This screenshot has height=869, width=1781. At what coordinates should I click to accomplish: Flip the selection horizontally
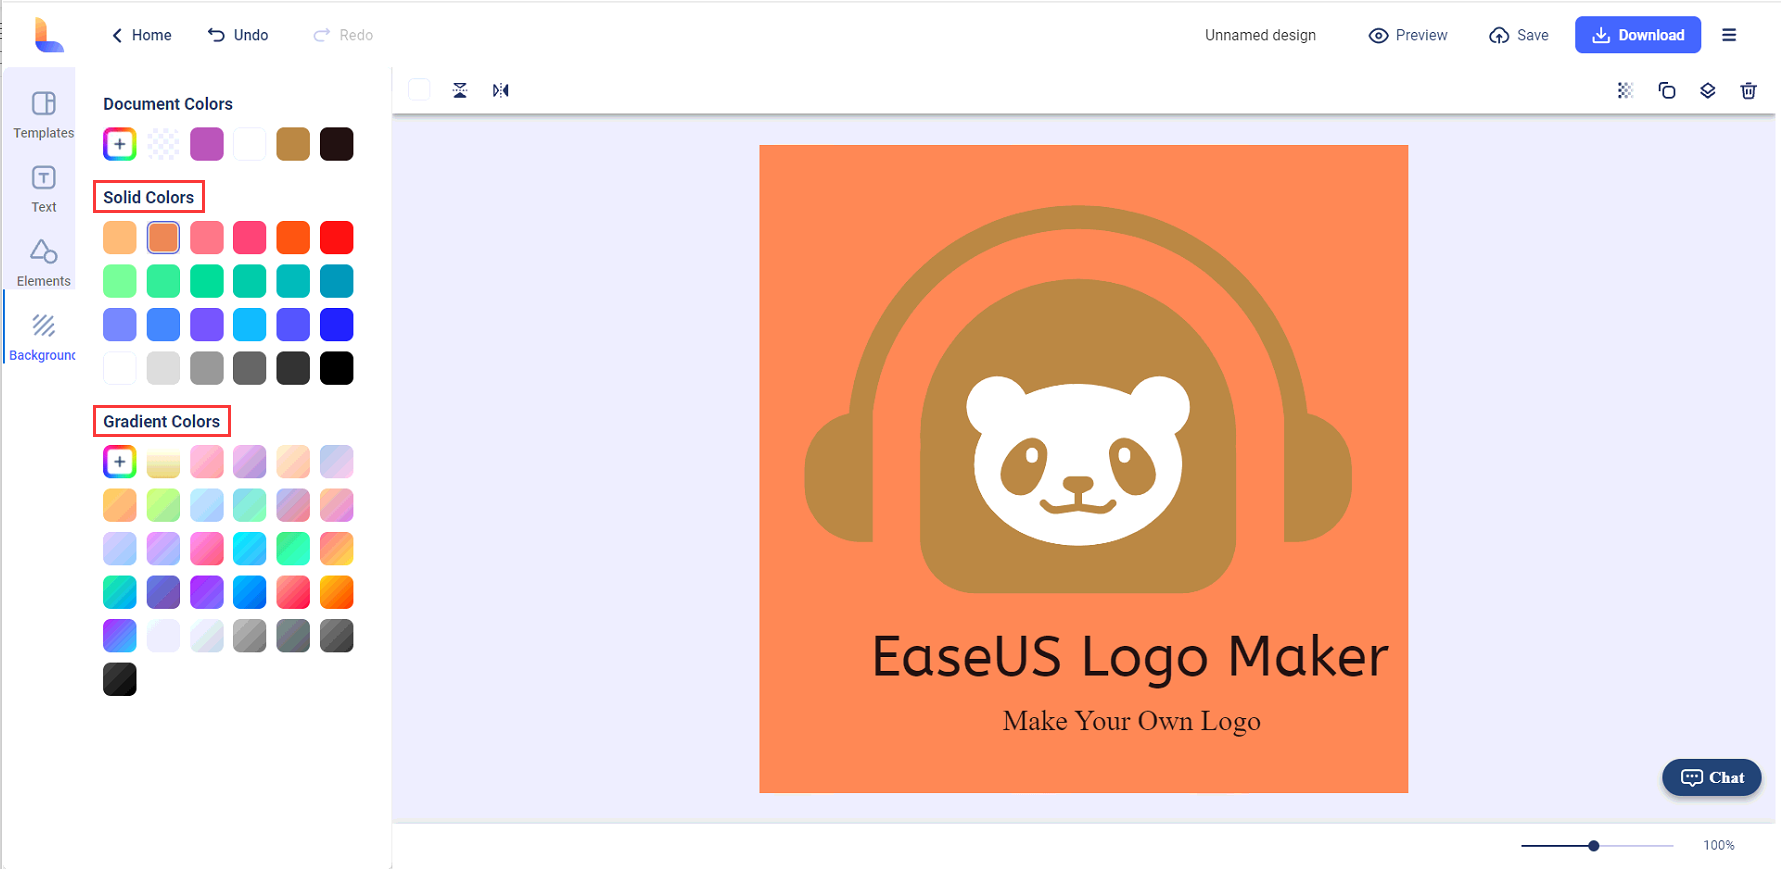(501, 90)
